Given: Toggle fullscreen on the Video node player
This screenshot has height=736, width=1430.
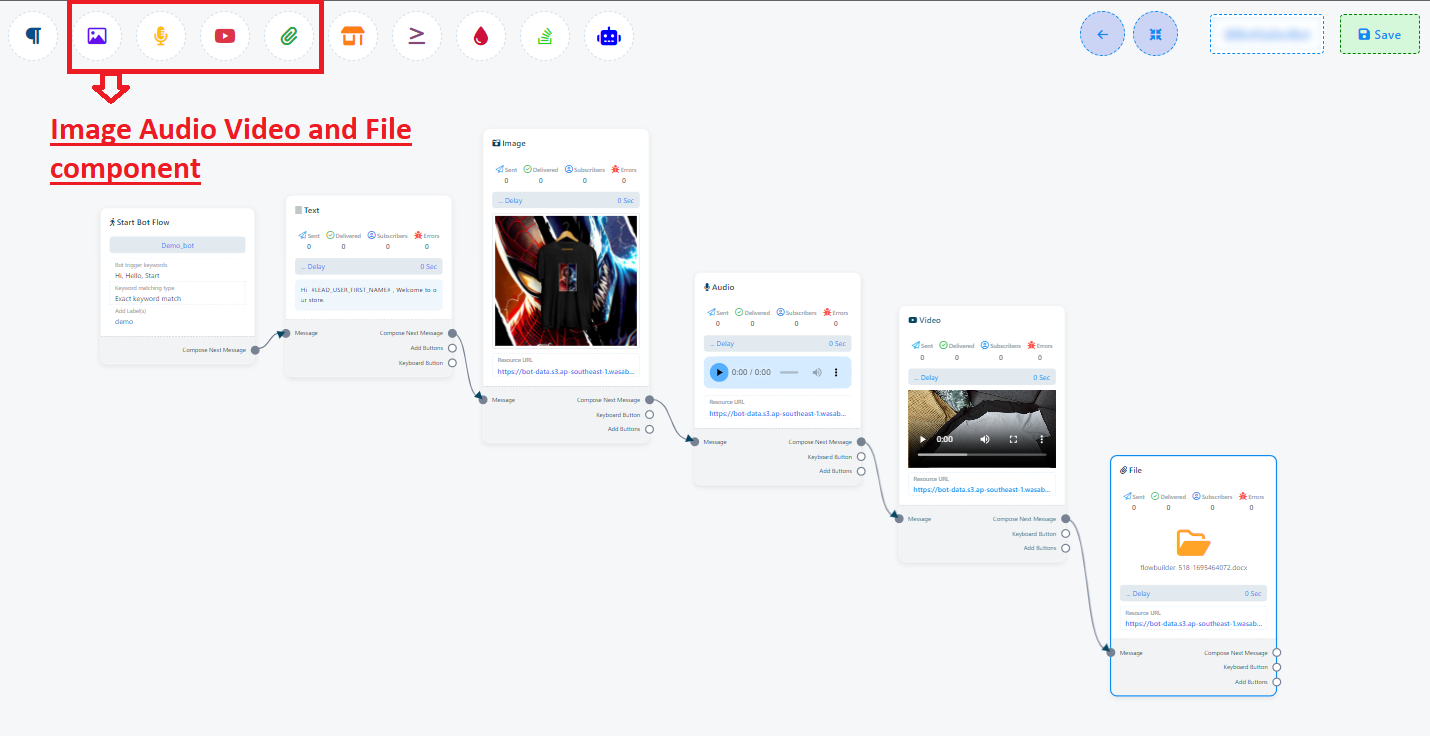Looking at the screenshot, I should 1013,439.
